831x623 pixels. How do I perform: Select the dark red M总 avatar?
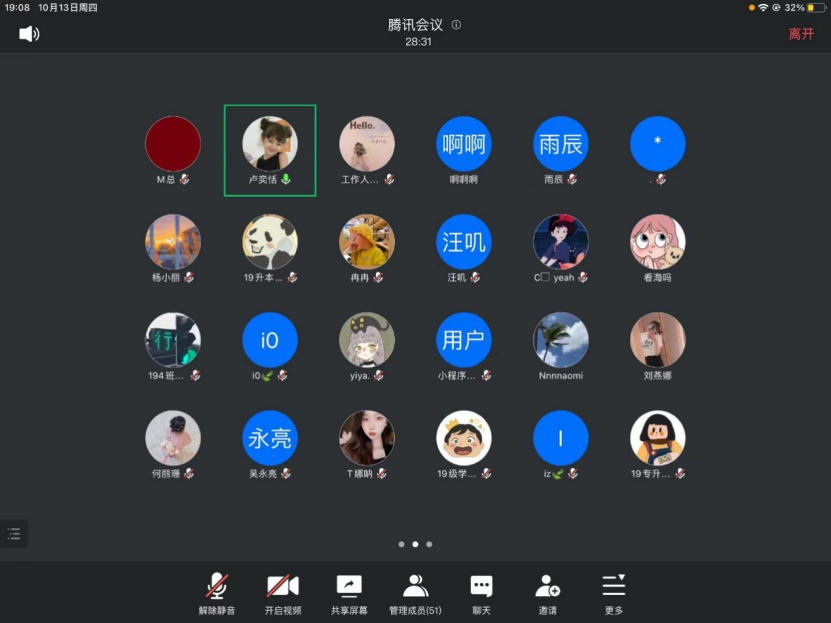(x=173, y=144)
